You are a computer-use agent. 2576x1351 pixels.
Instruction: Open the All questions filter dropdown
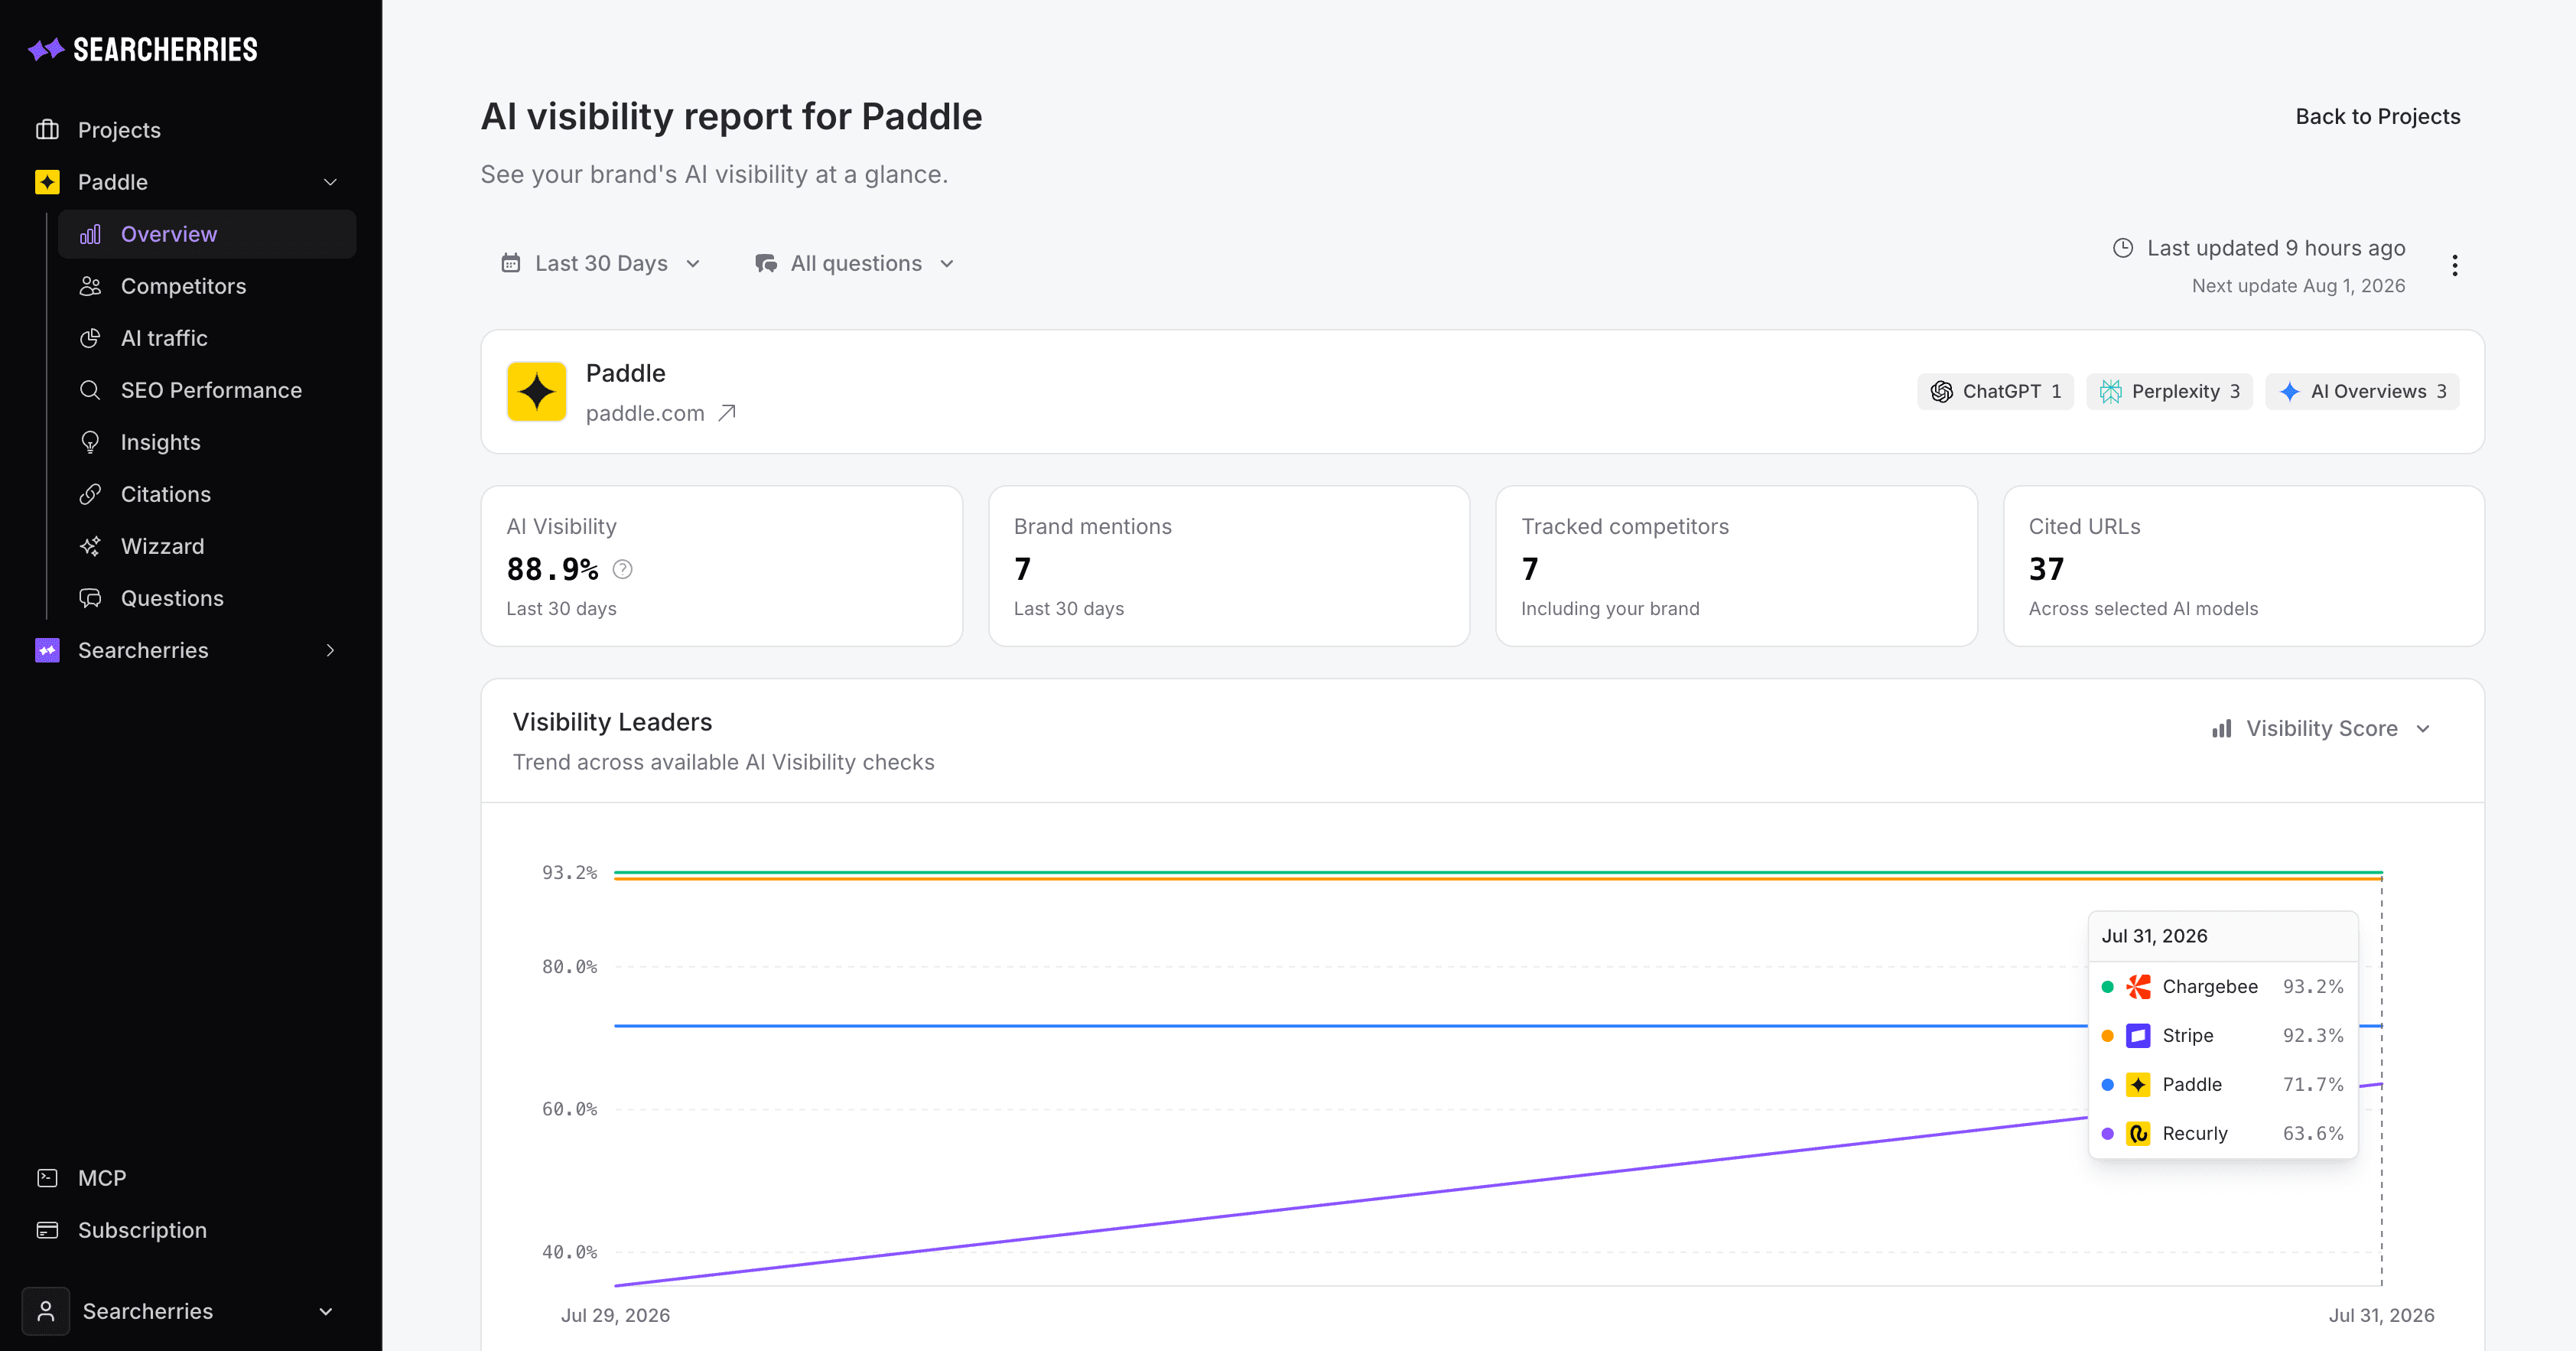click(855, 263)
